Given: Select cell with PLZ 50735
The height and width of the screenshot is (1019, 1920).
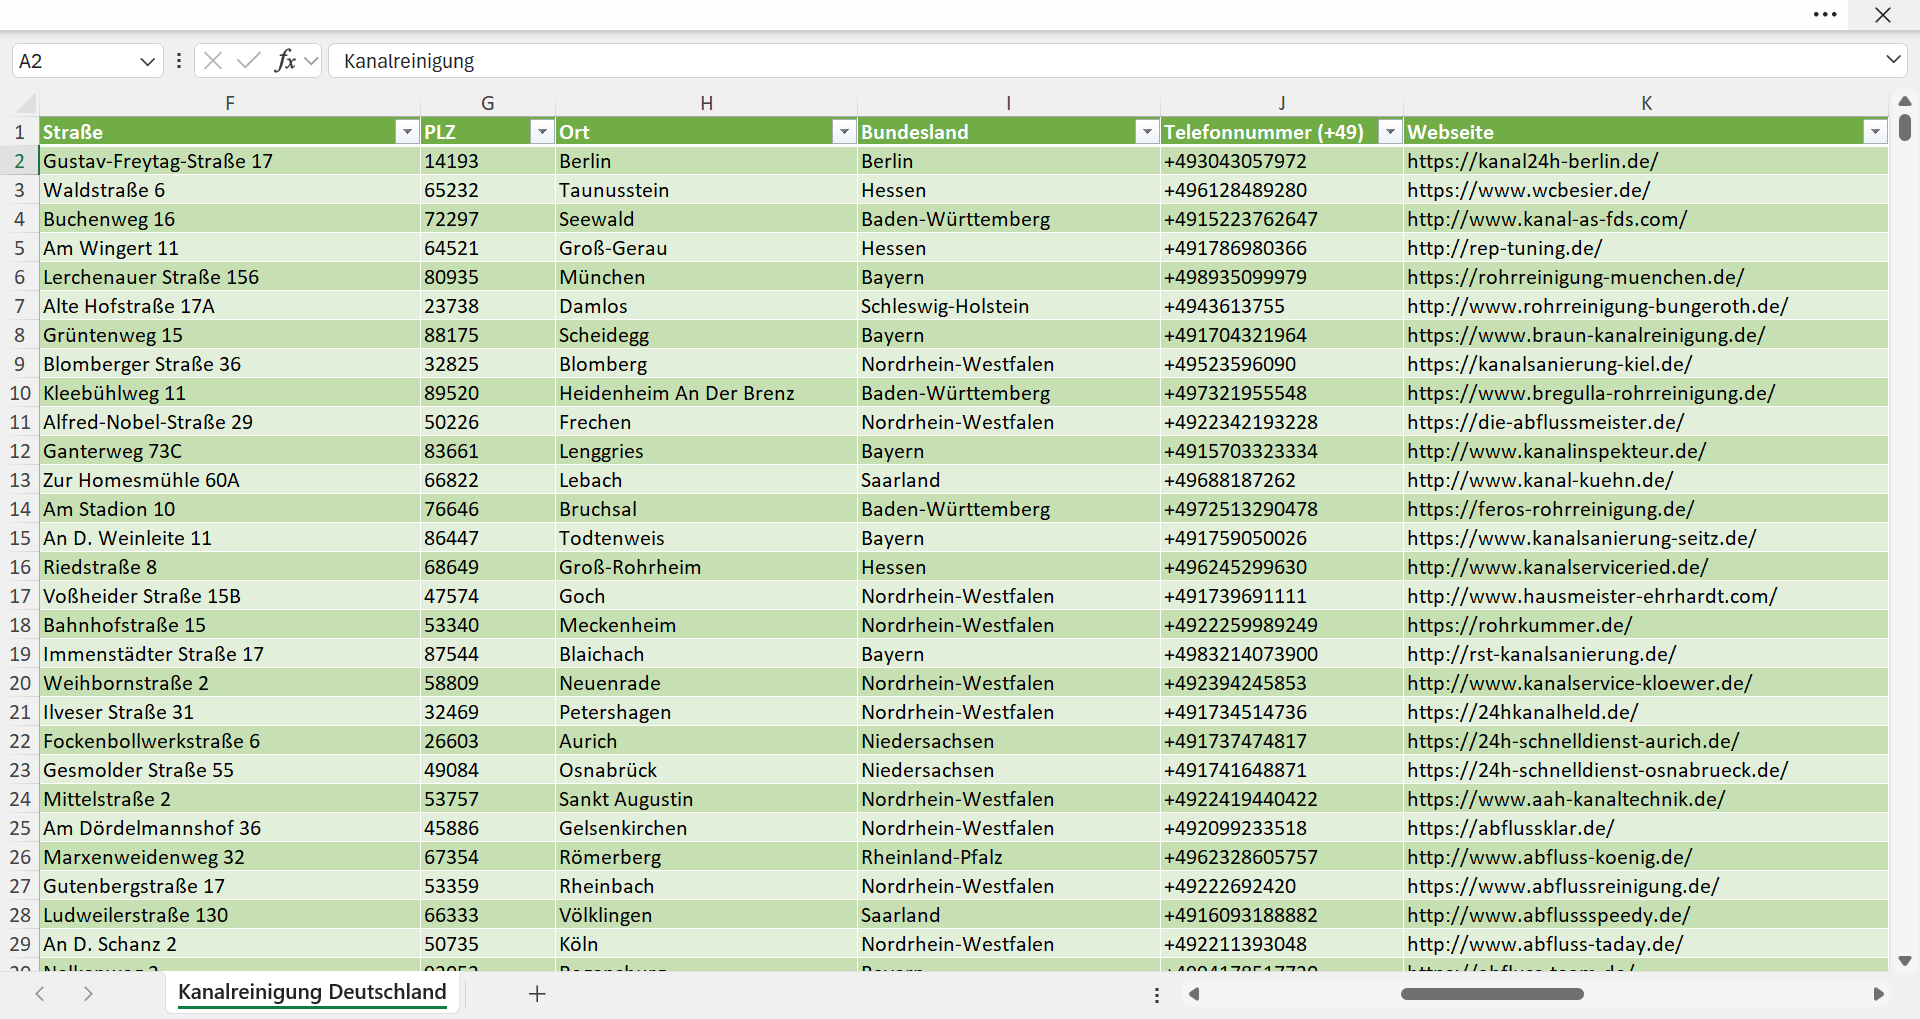Looking at the screenshot, I should 487,944.
